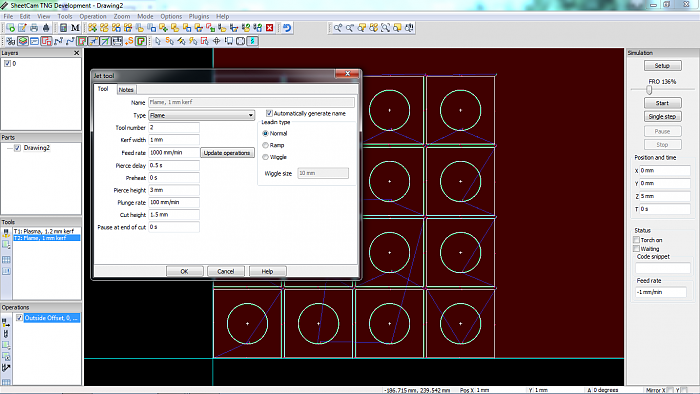The height and width of the screenshot is (394, 700).
Task: Click the jet cutting operation icon in Operations panel
Action: coord(6,323)
